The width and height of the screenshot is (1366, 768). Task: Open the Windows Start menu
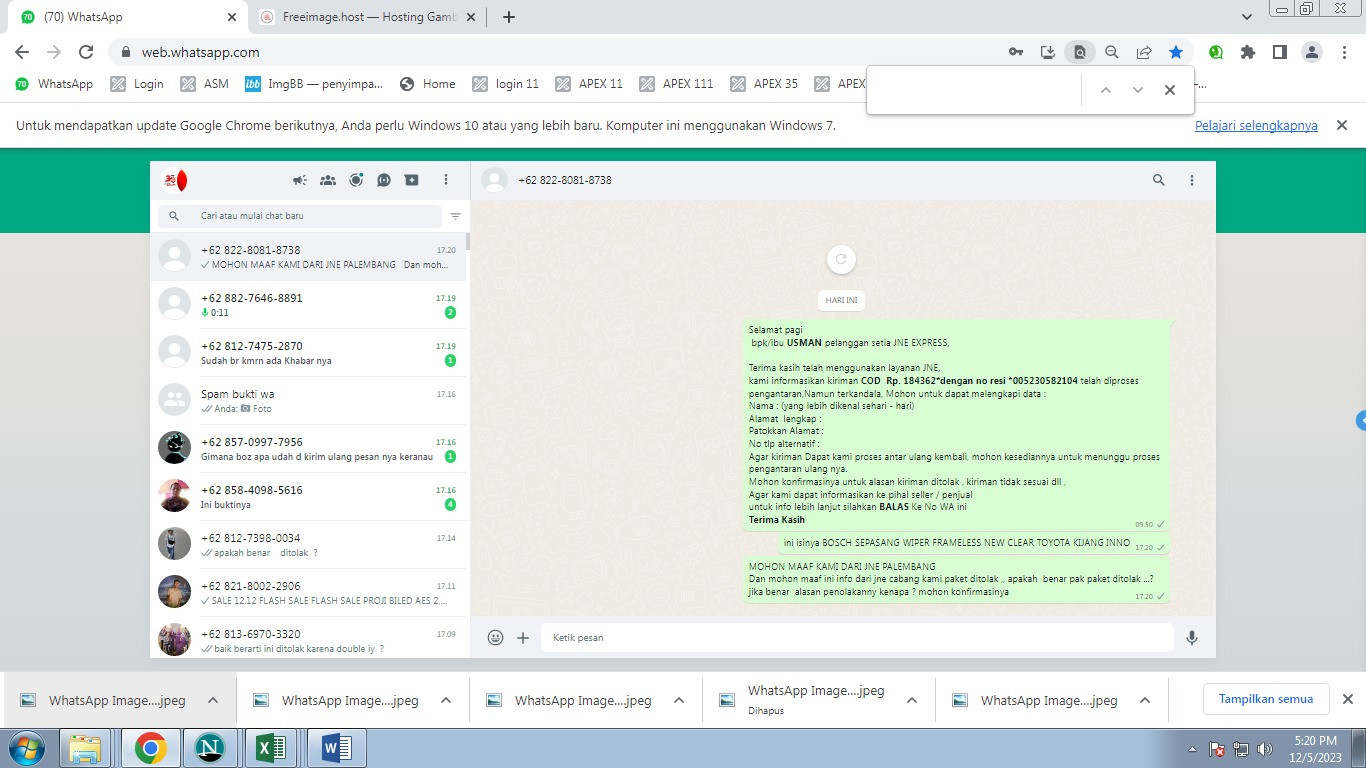tap(25, 748)
